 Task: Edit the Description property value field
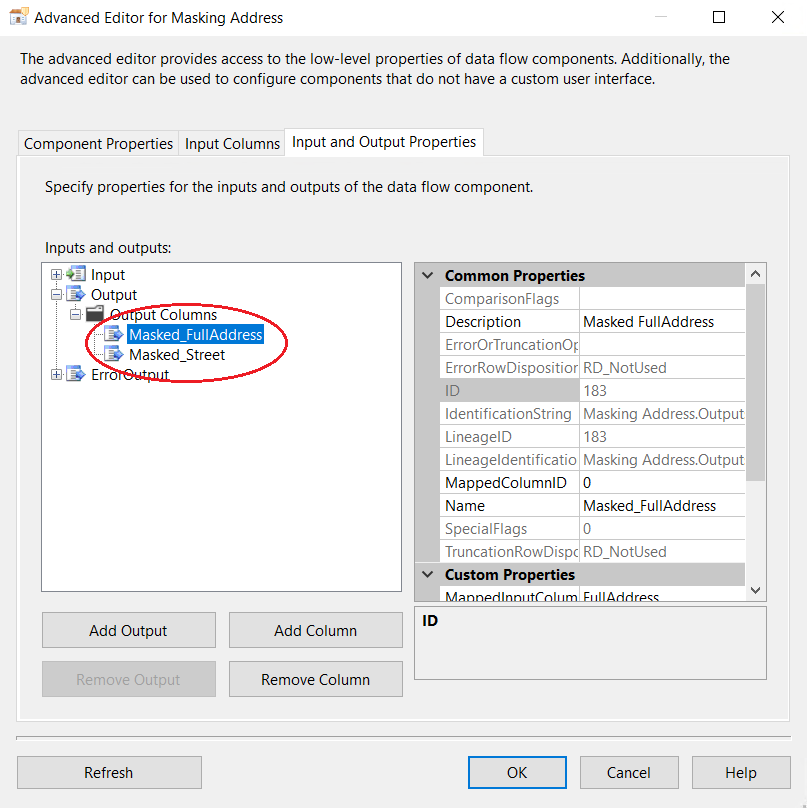point(662,322)
